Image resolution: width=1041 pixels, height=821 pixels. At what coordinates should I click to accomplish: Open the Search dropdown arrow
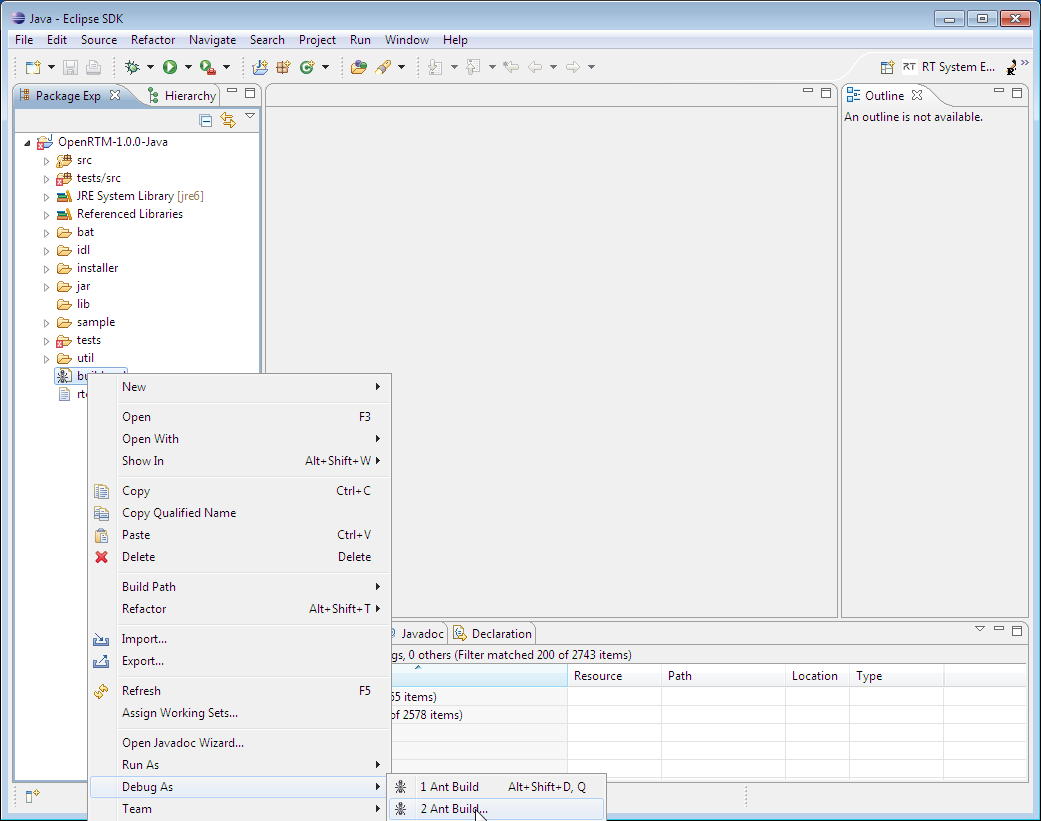401,67
